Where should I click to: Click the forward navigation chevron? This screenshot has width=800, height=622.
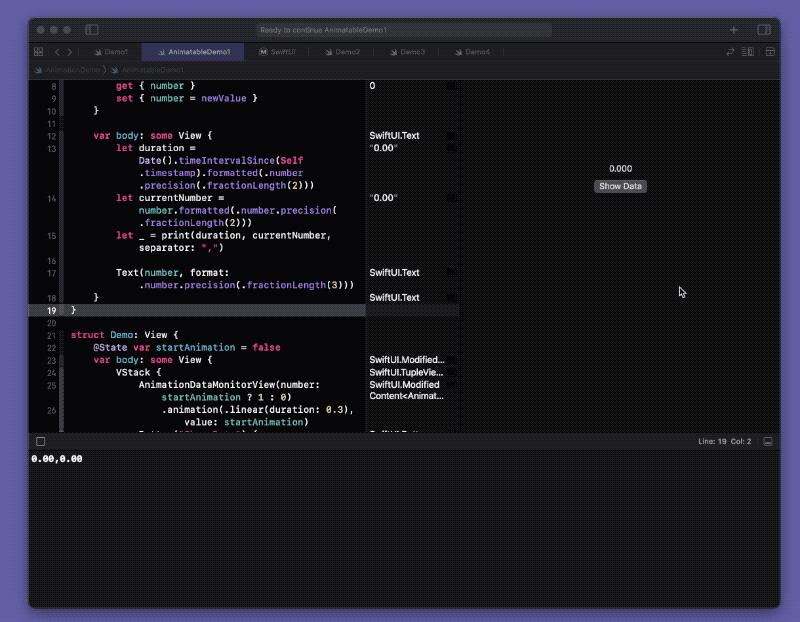(x=69, y=52)
